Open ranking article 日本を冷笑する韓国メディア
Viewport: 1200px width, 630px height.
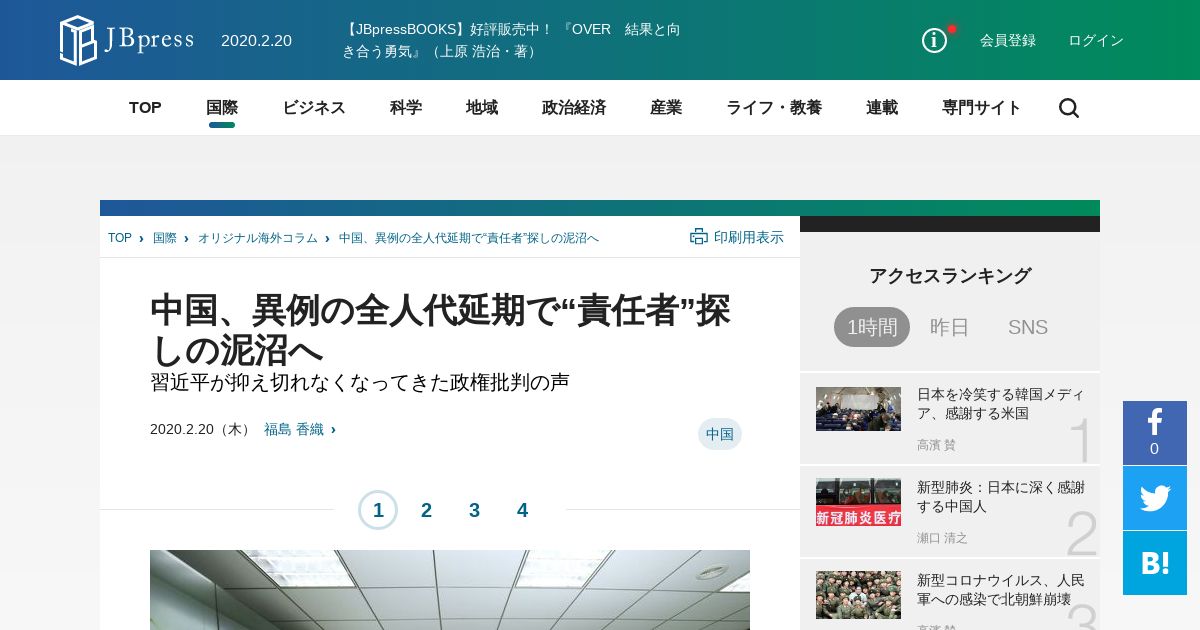(x=1001, y=404)
